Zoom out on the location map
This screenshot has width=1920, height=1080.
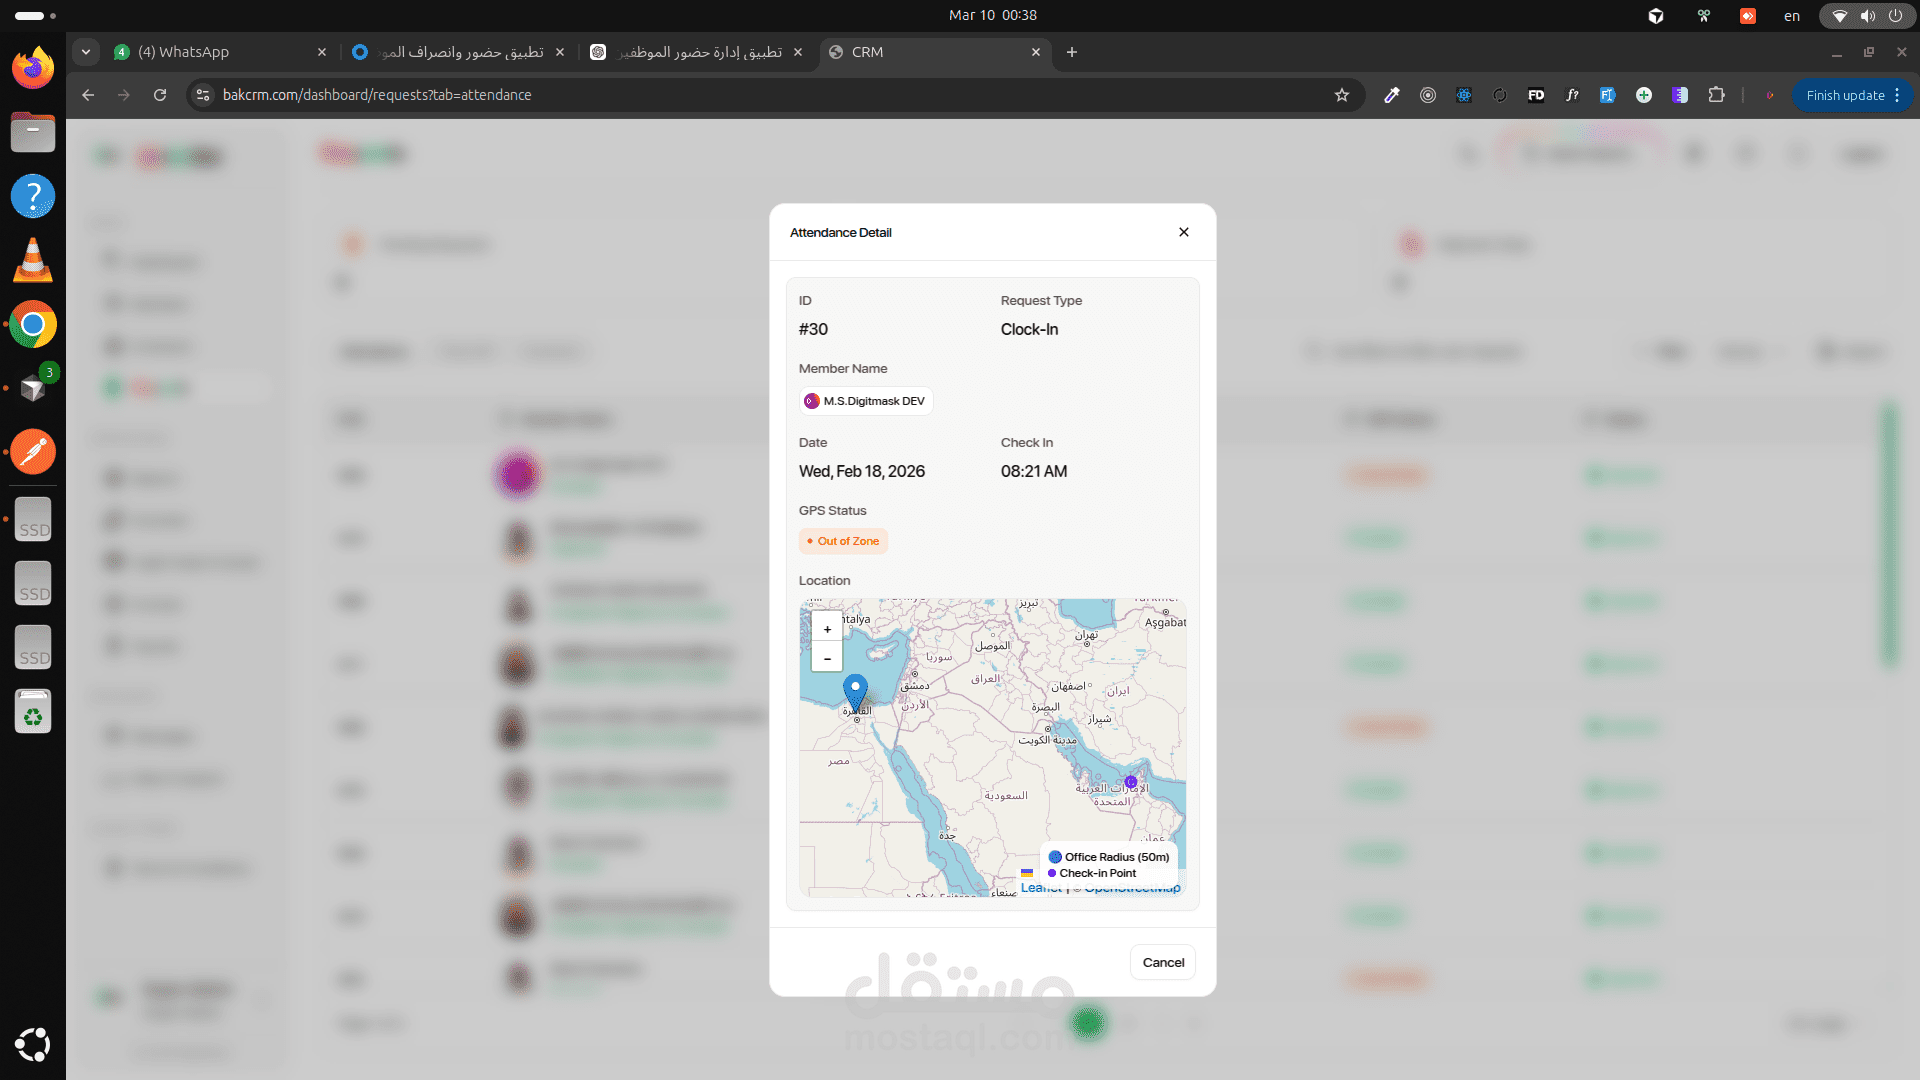[x=827, y=658]
